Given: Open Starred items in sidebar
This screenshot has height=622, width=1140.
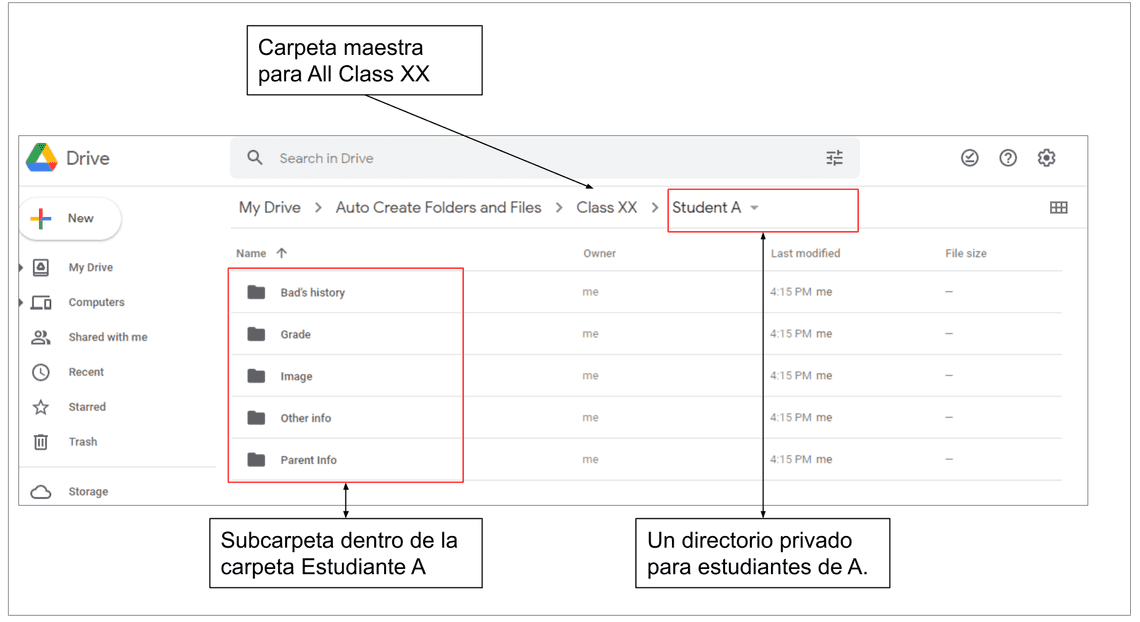Looking at the screenshot, I should pos(86,407).
